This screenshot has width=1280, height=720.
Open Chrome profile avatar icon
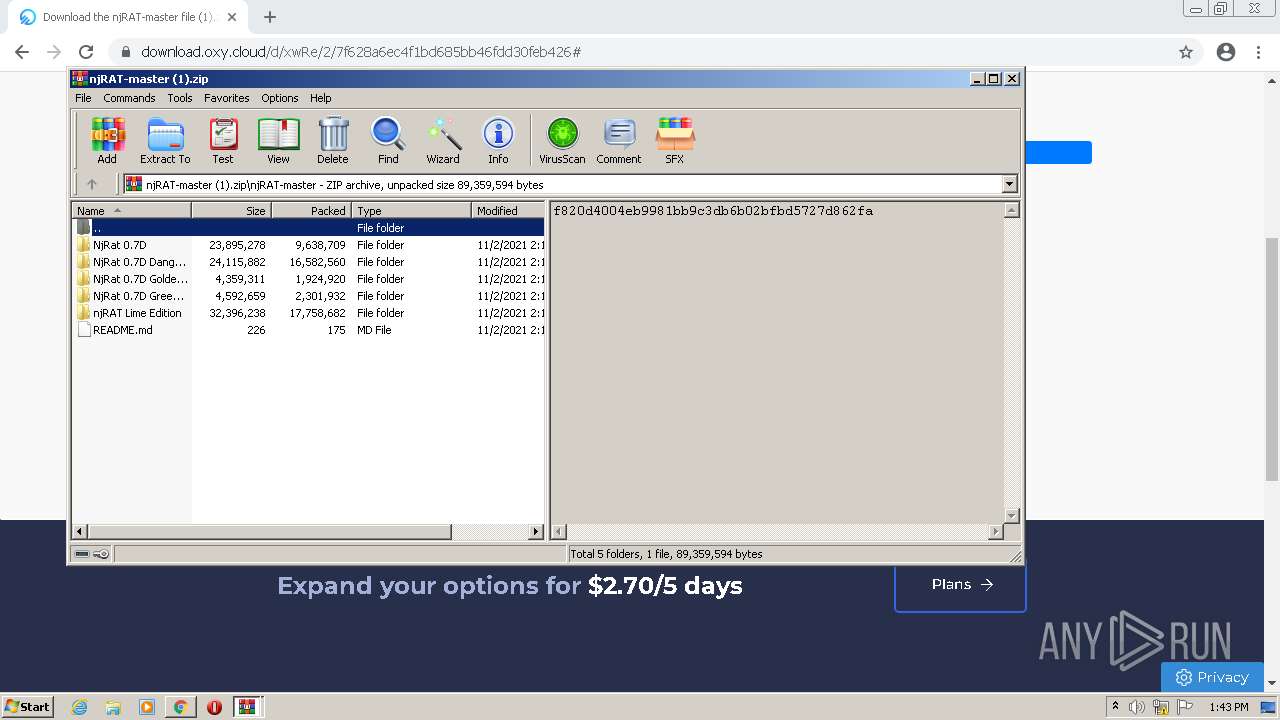(x=1225, y=52)
